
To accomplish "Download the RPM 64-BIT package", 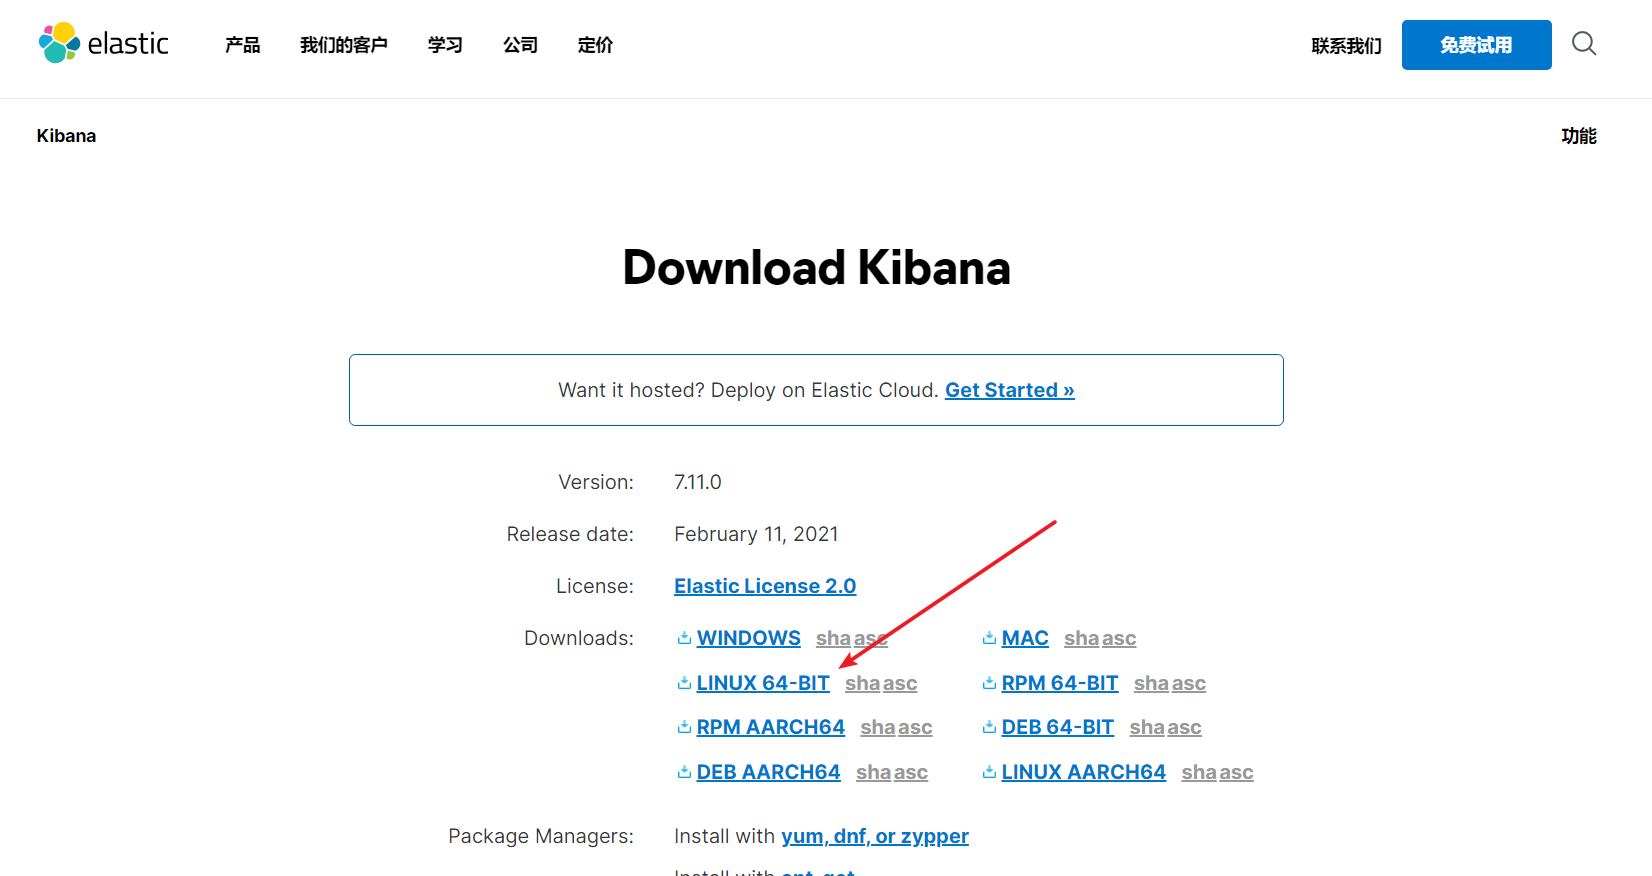I will click(x=1060, y=683).
